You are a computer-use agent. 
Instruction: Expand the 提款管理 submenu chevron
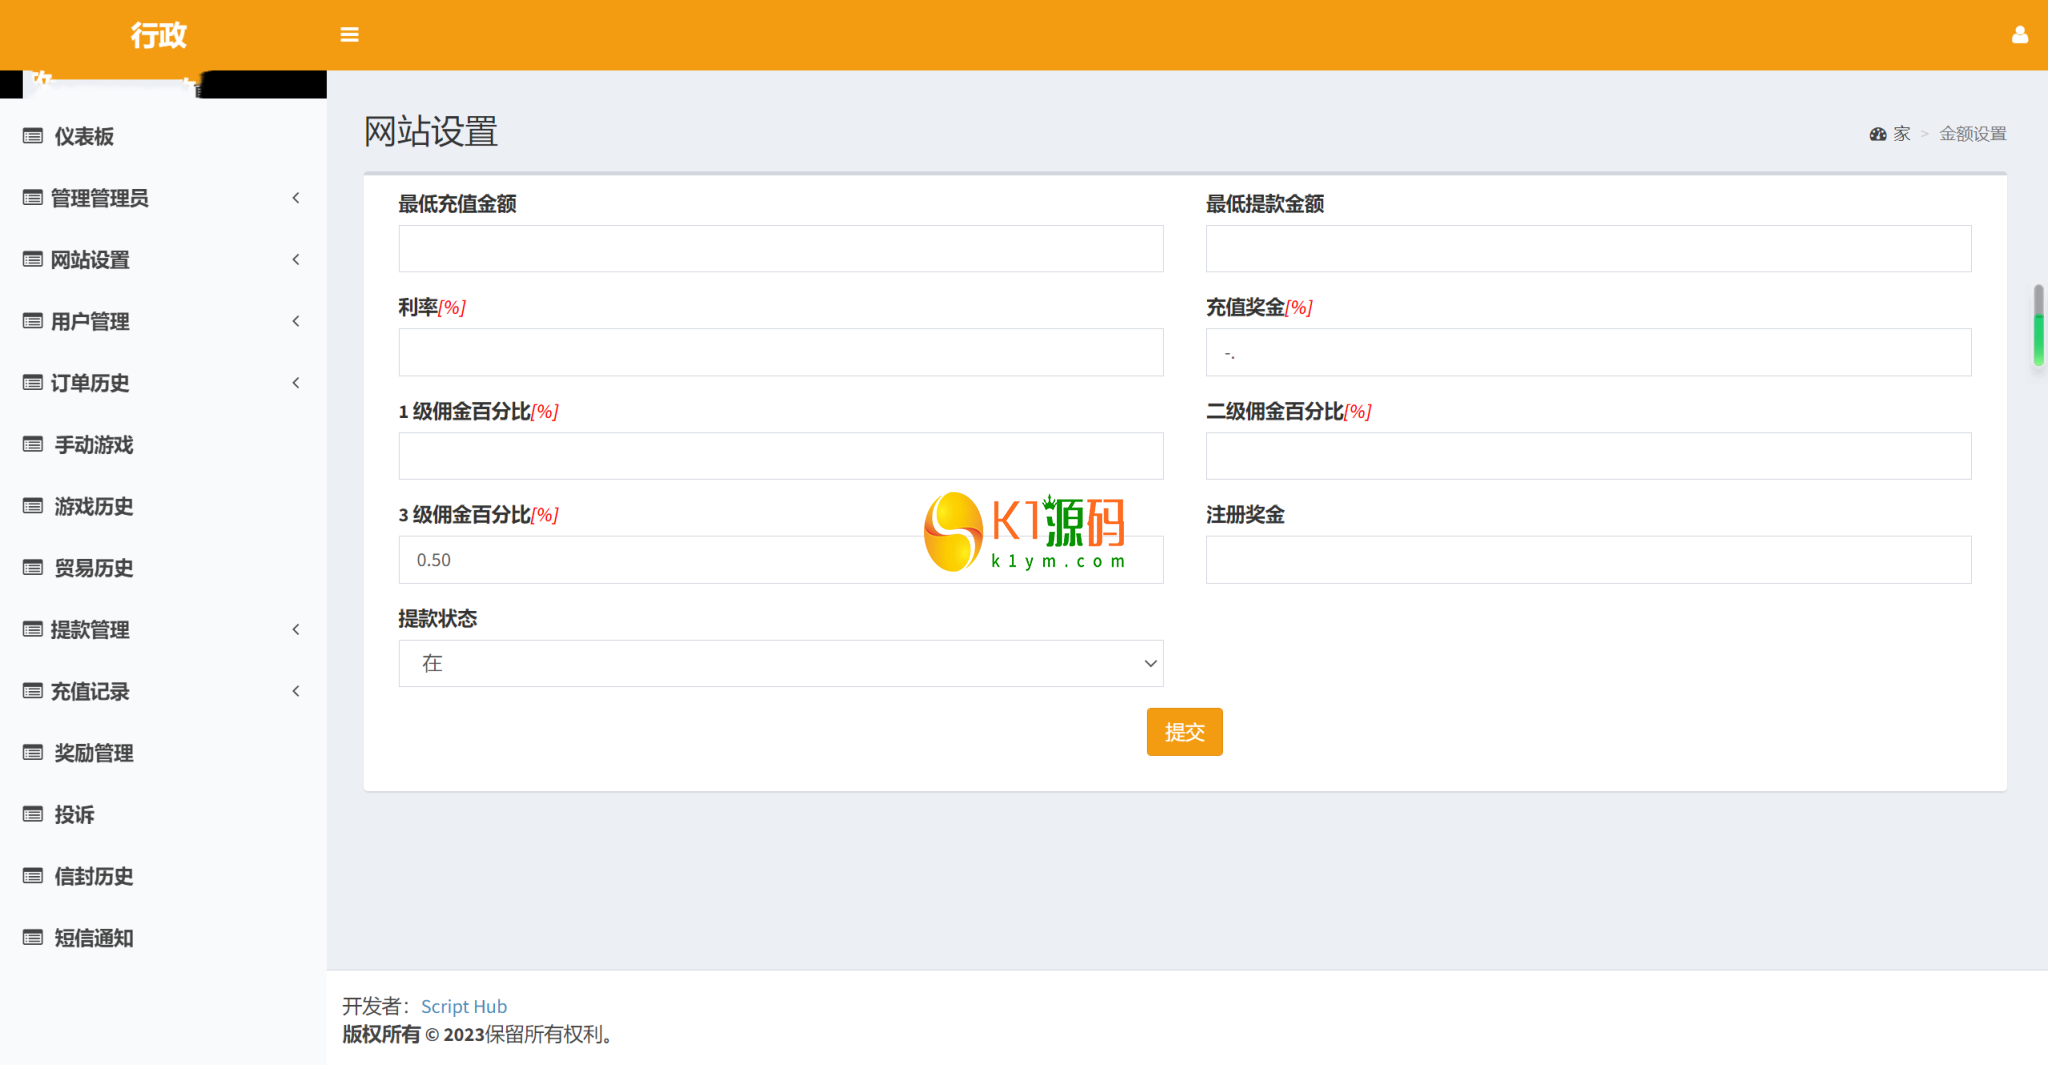[296, 629]
